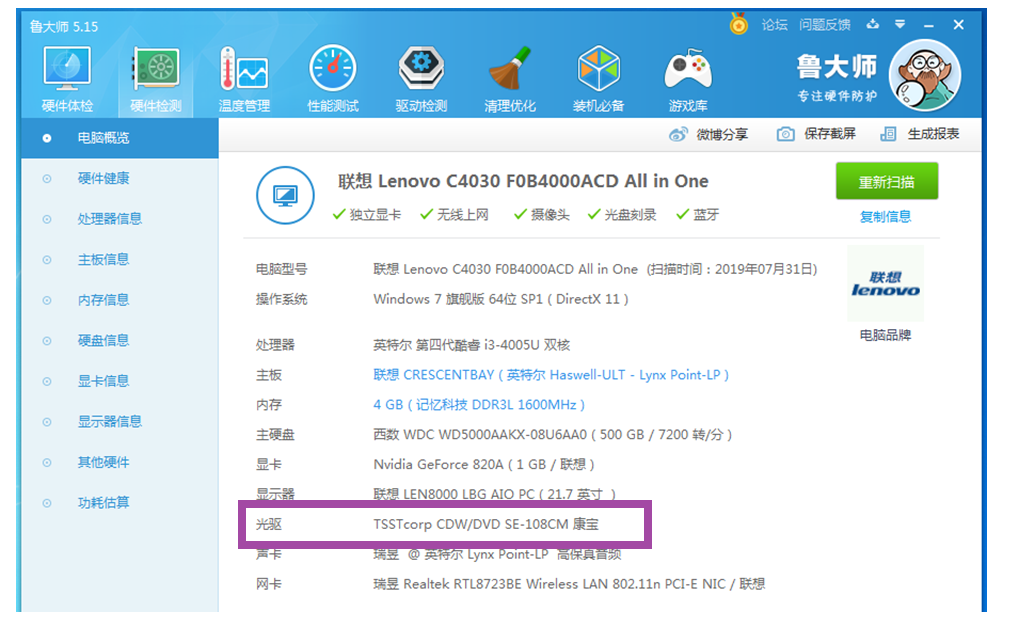Click the 瑞昱 Lynx Point-LP sound card text
Screen dimensions: 1019x617
pyautogui.click(x=497, y=554)
